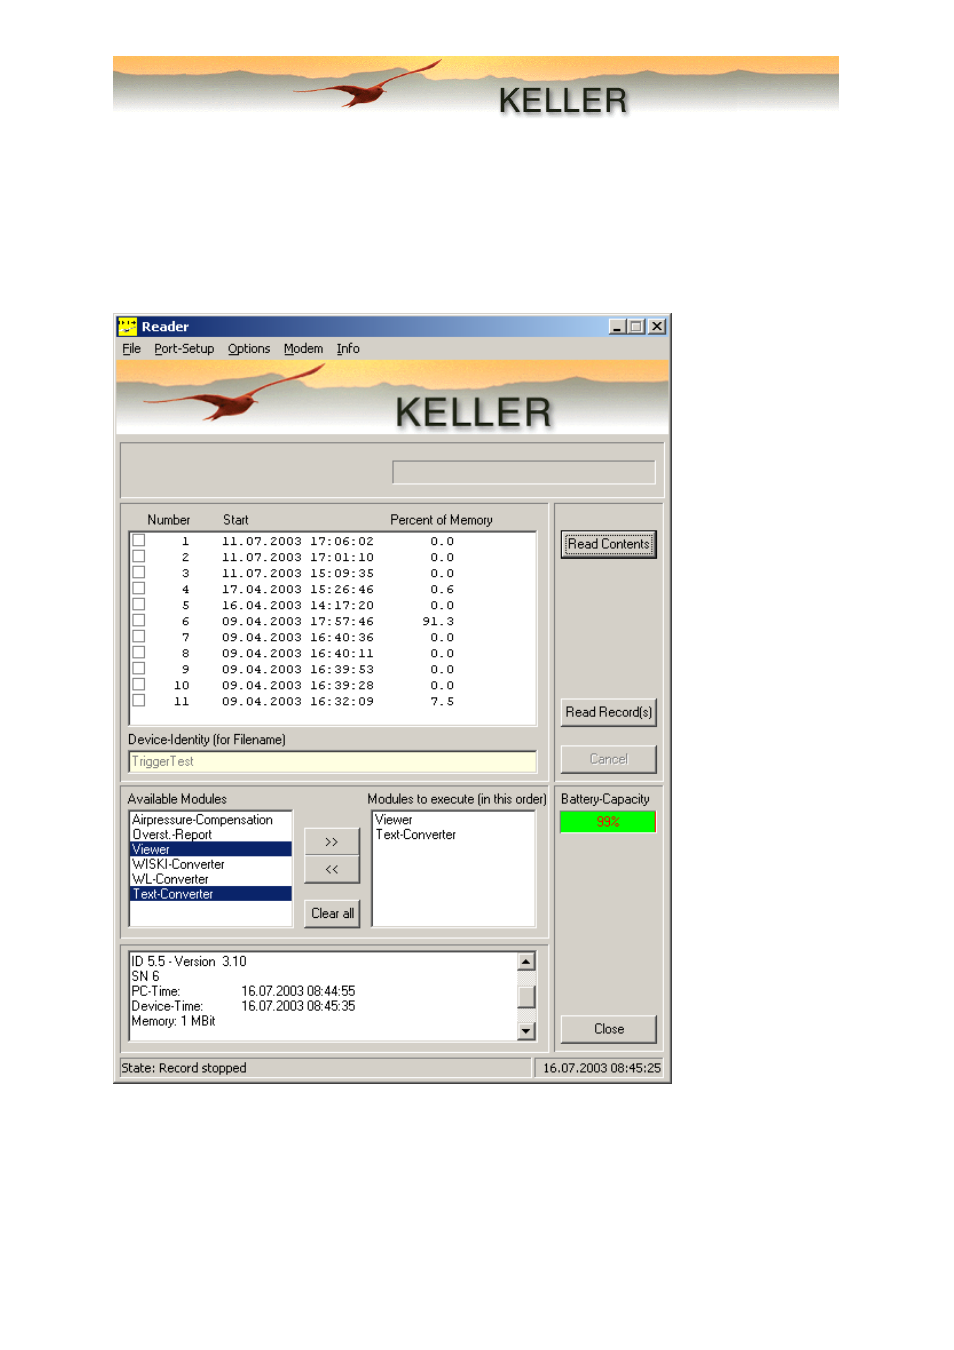
Task: Click the 7.5 percent of memory value
Action: (x=442, y=701)
